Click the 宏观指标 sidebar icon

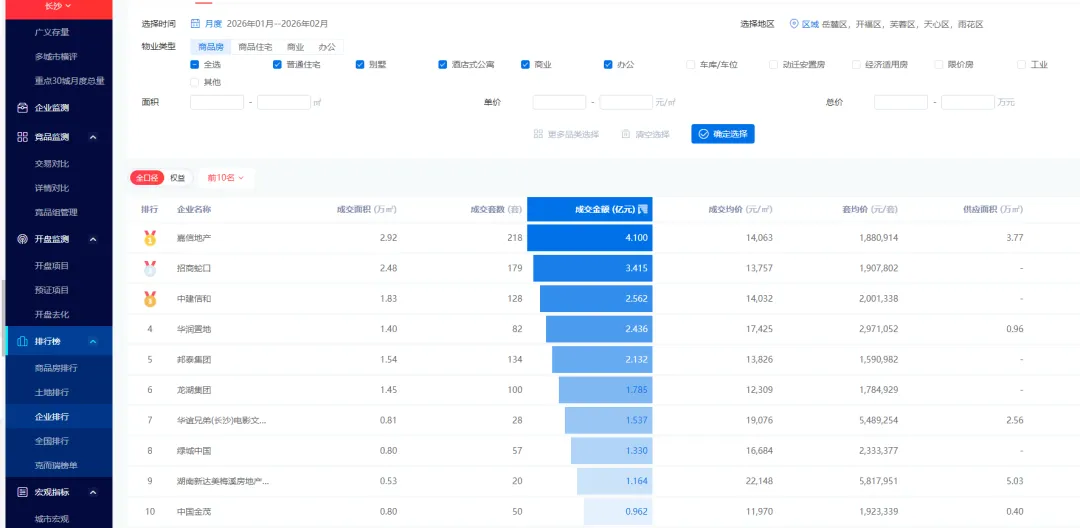tap(22, 492)
